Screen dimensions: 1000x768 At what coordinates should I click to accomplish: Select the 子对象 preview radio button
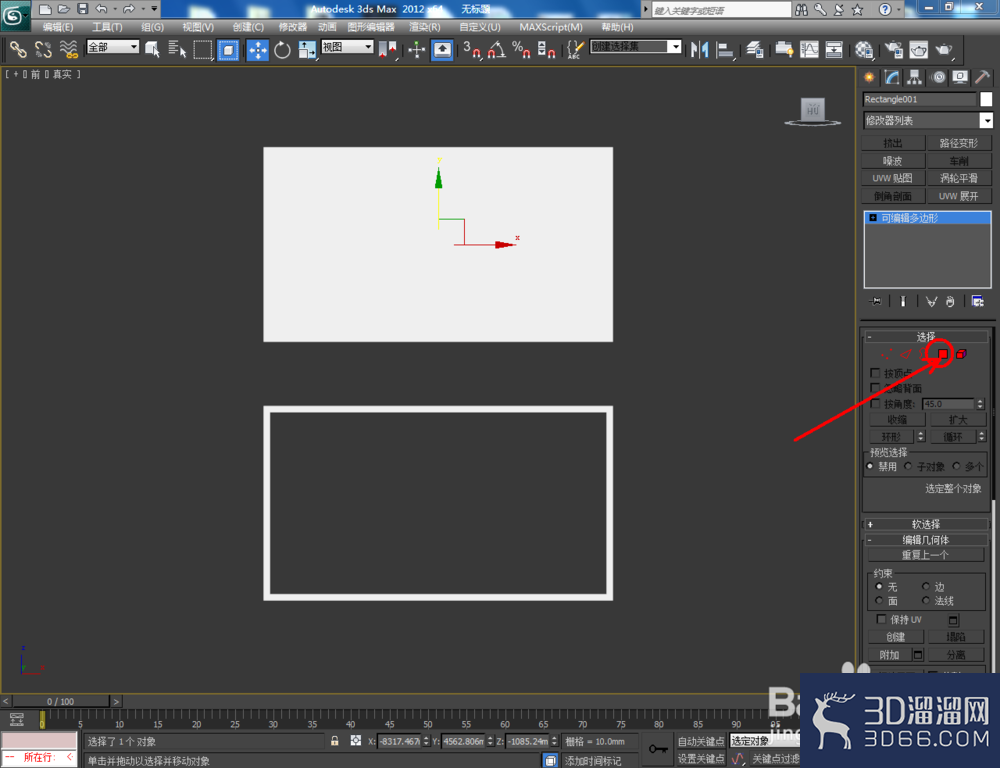(908, 466)
